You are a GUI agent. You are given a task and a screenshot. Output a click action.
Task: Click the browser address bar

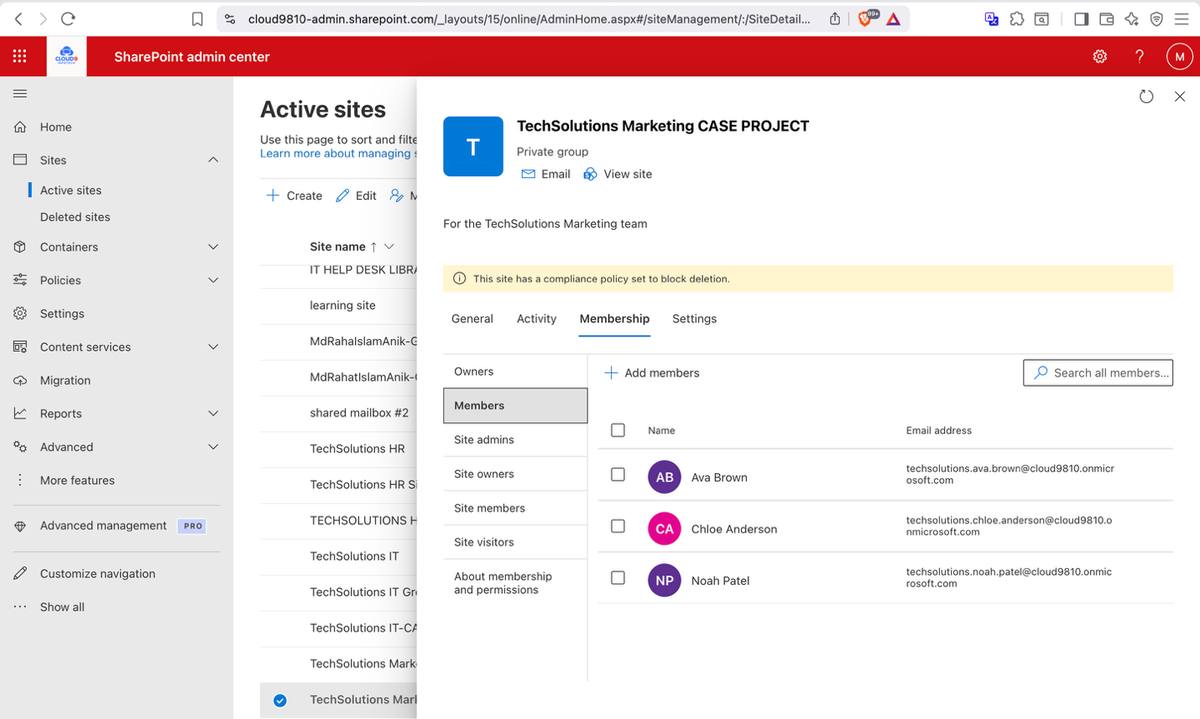[x=529, y=19]
